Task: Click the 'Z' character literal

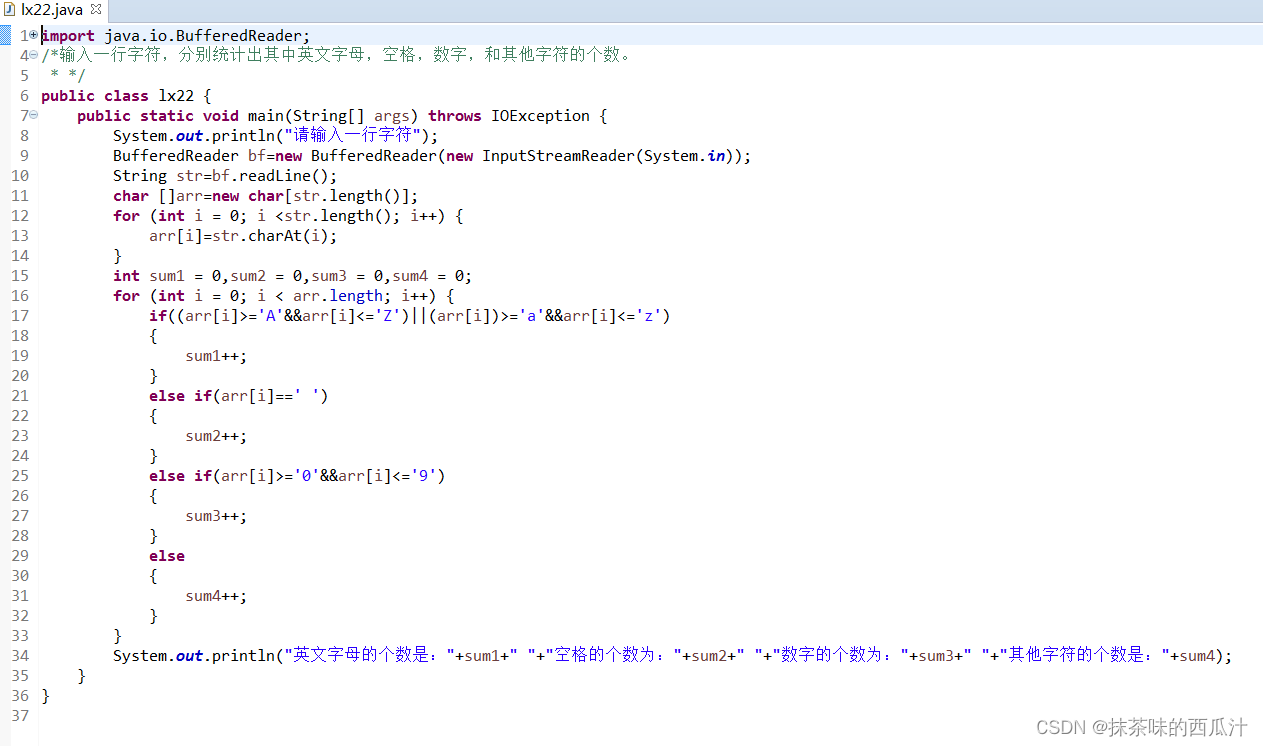Action: (388, 316)
